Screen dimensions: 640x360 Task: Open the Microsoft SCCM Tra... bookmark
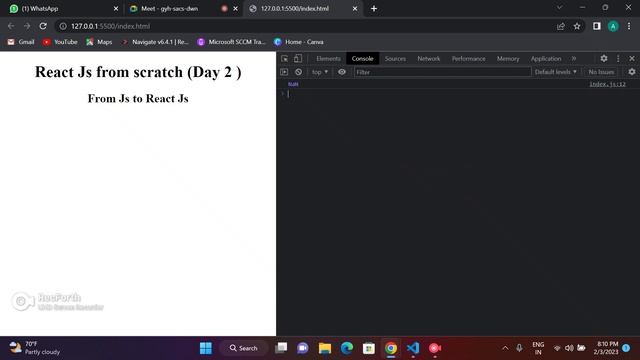point(231,42)
